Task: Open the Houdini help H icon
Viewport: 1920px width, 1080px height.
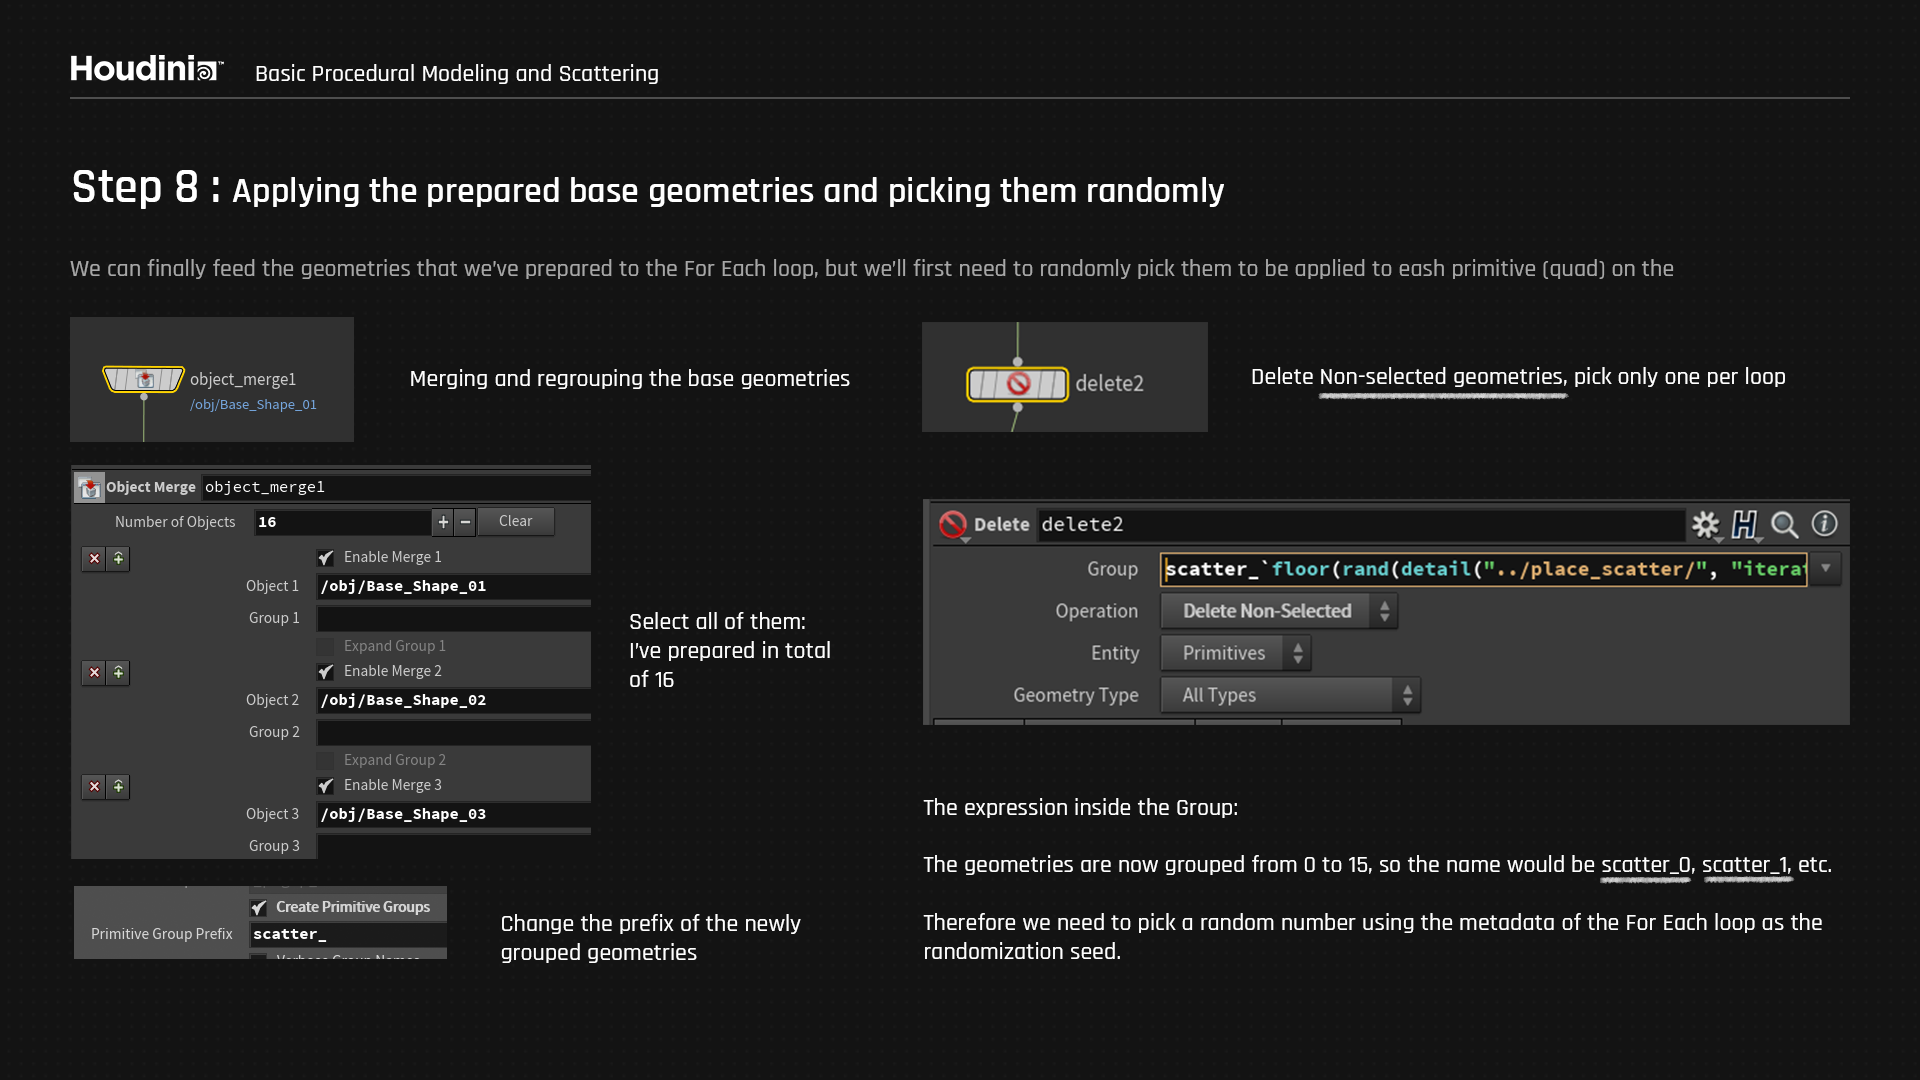Action: pos(1745,524)
